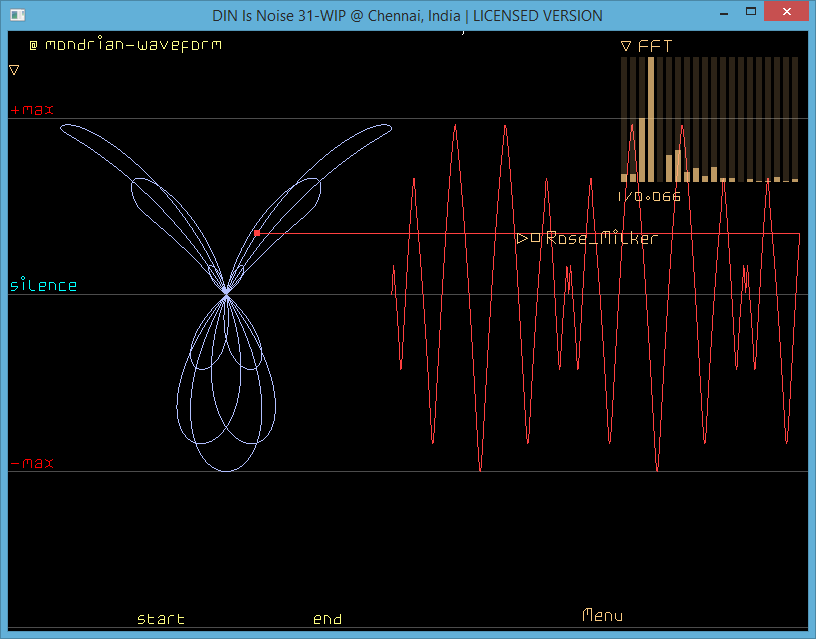Collapse the FFT panel triangle
This screenshot has width=816, height=639.
coord(626,46)
